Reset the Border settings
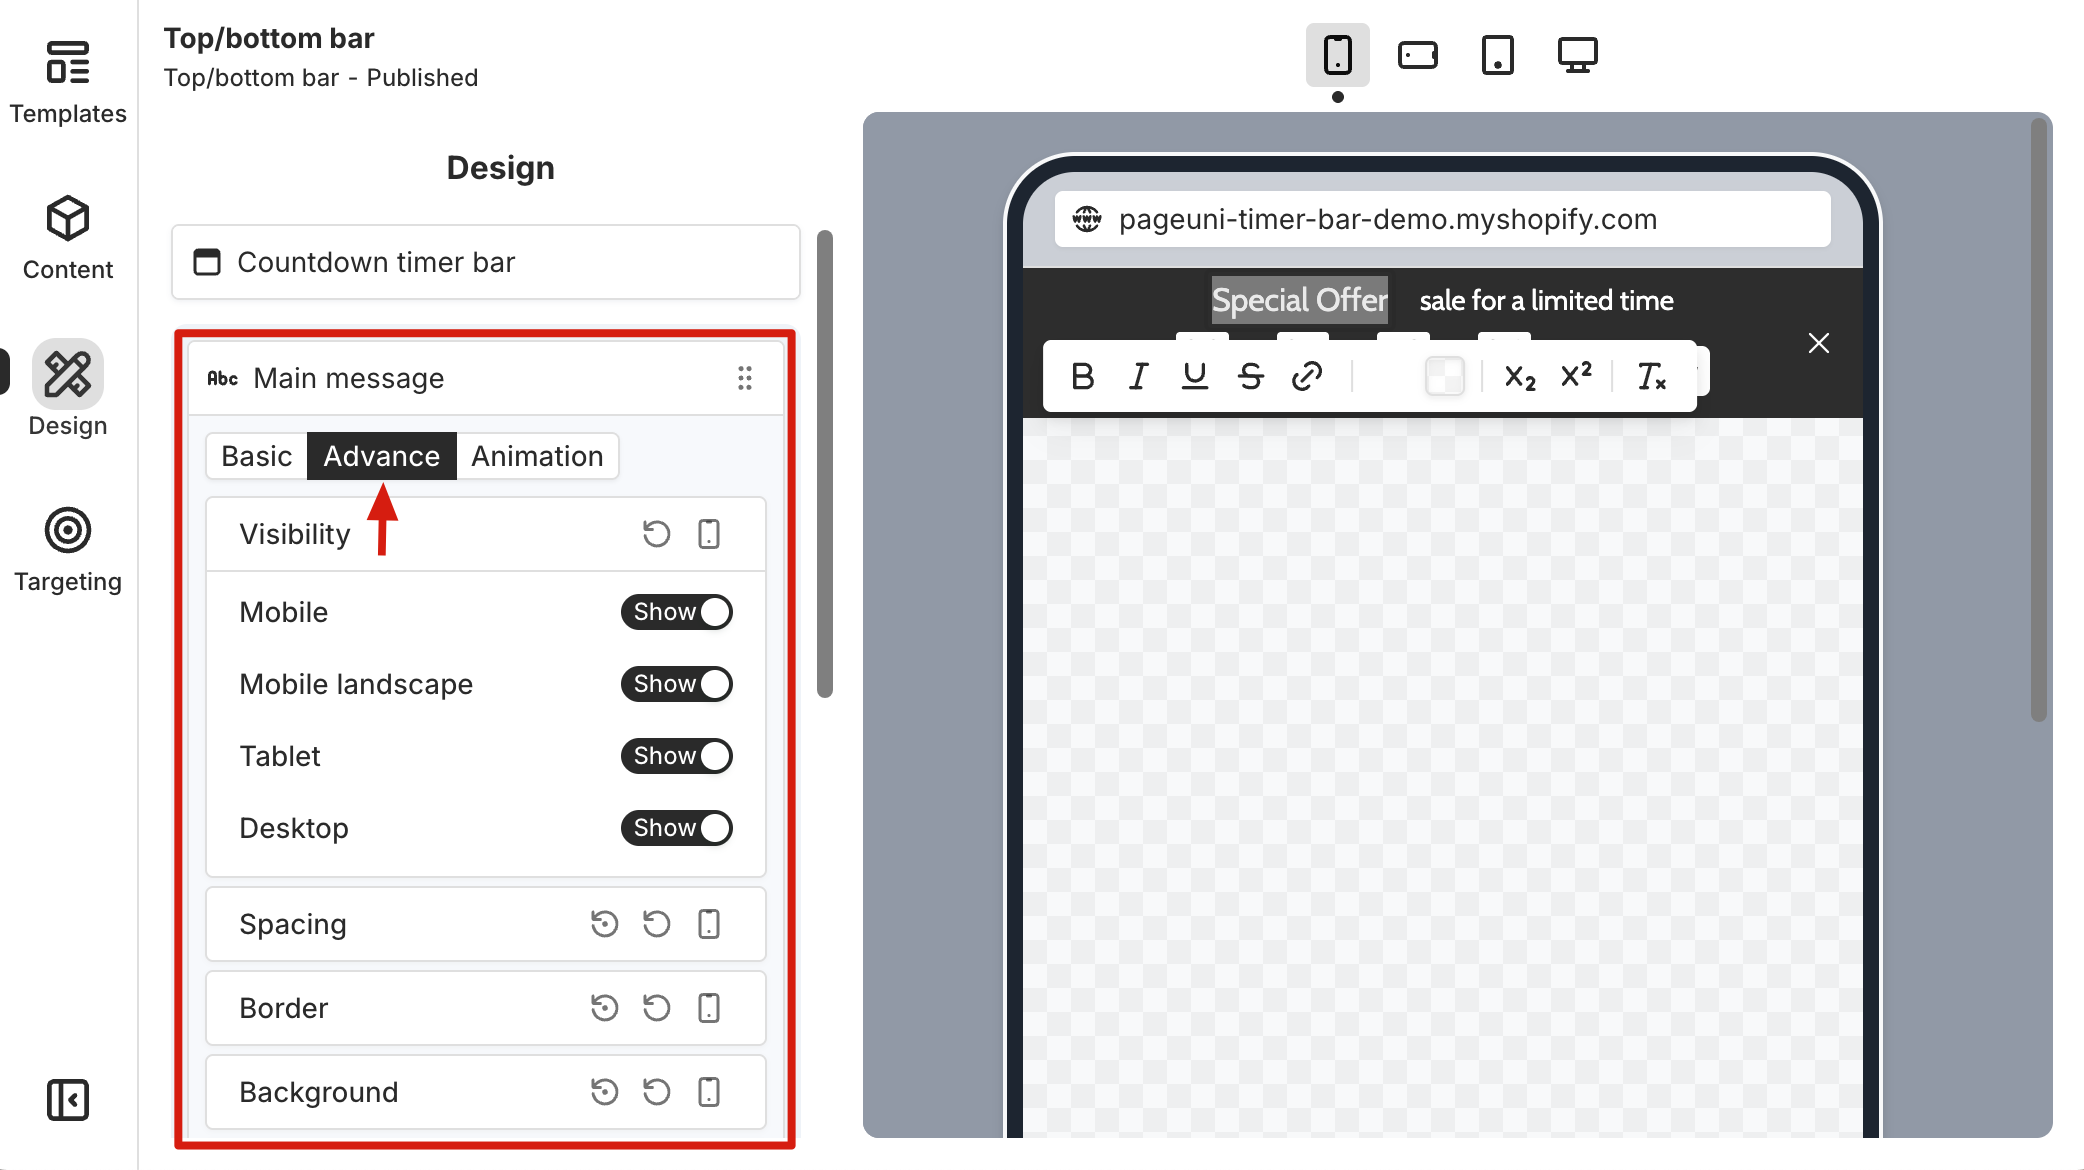 [657, 1008]
